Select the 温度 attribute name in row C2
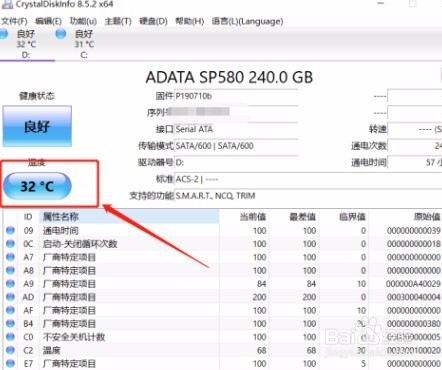This screenshot has width=442, height=370. tap(52, 350)
